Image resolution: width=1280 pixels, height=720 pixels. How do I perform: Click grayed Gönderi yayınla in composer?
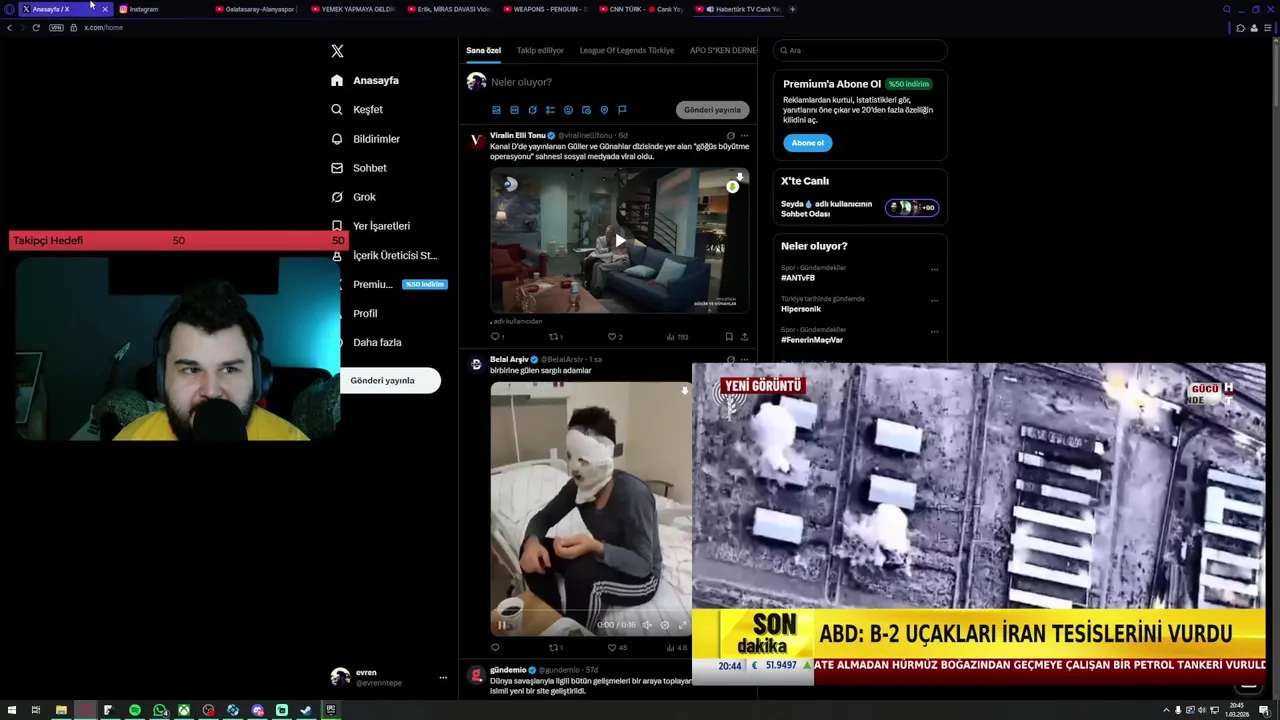712,110
